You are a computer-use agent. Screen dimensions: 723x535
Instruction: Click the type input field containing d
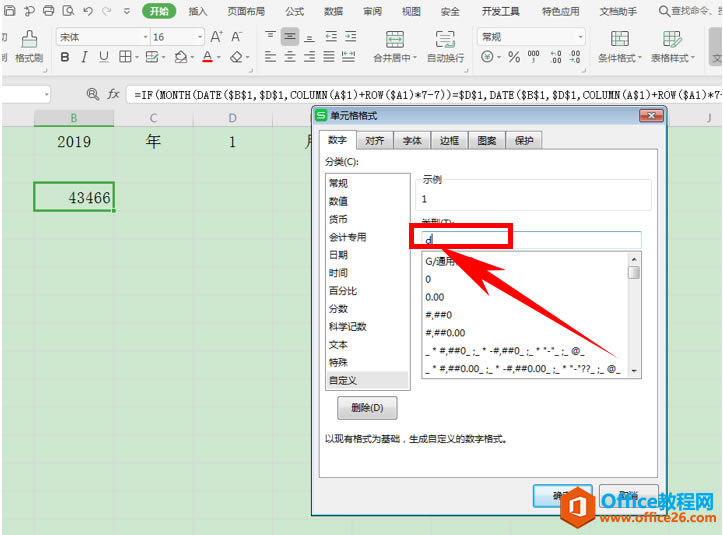[x=531, y=240]
